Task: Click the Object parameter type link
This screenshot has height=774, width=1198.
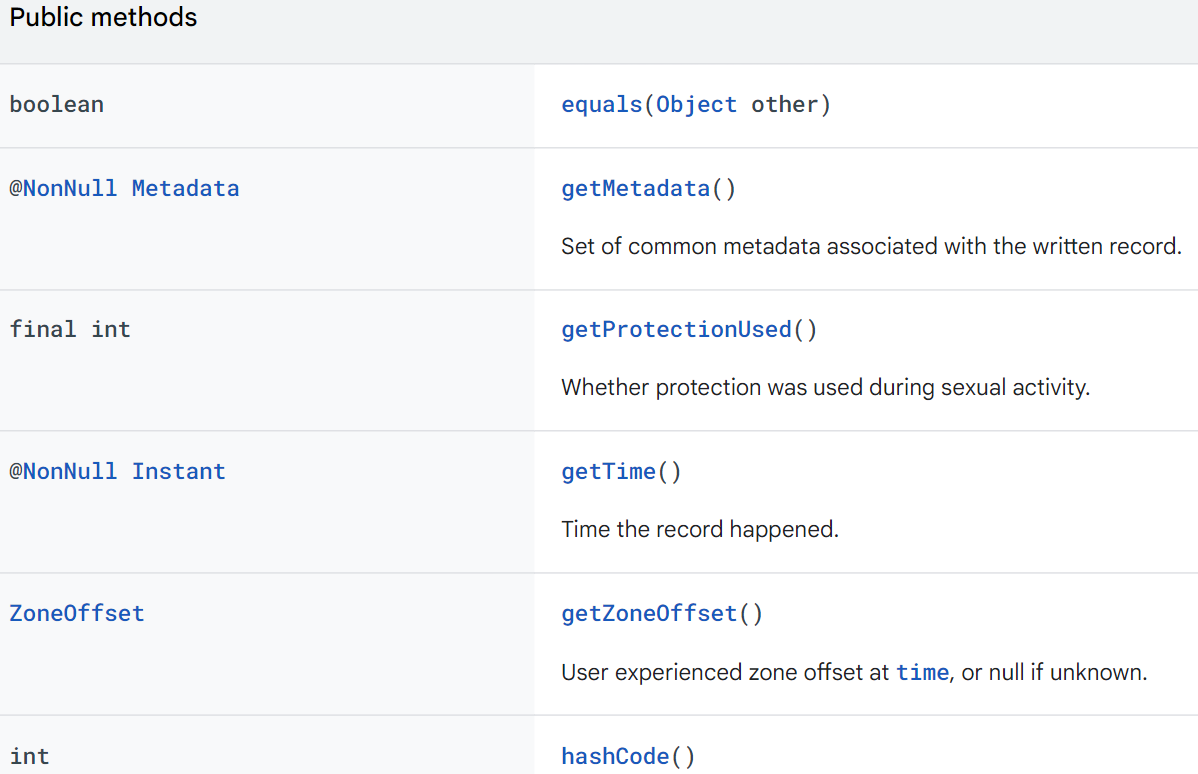Action: [x=696, y=105]
